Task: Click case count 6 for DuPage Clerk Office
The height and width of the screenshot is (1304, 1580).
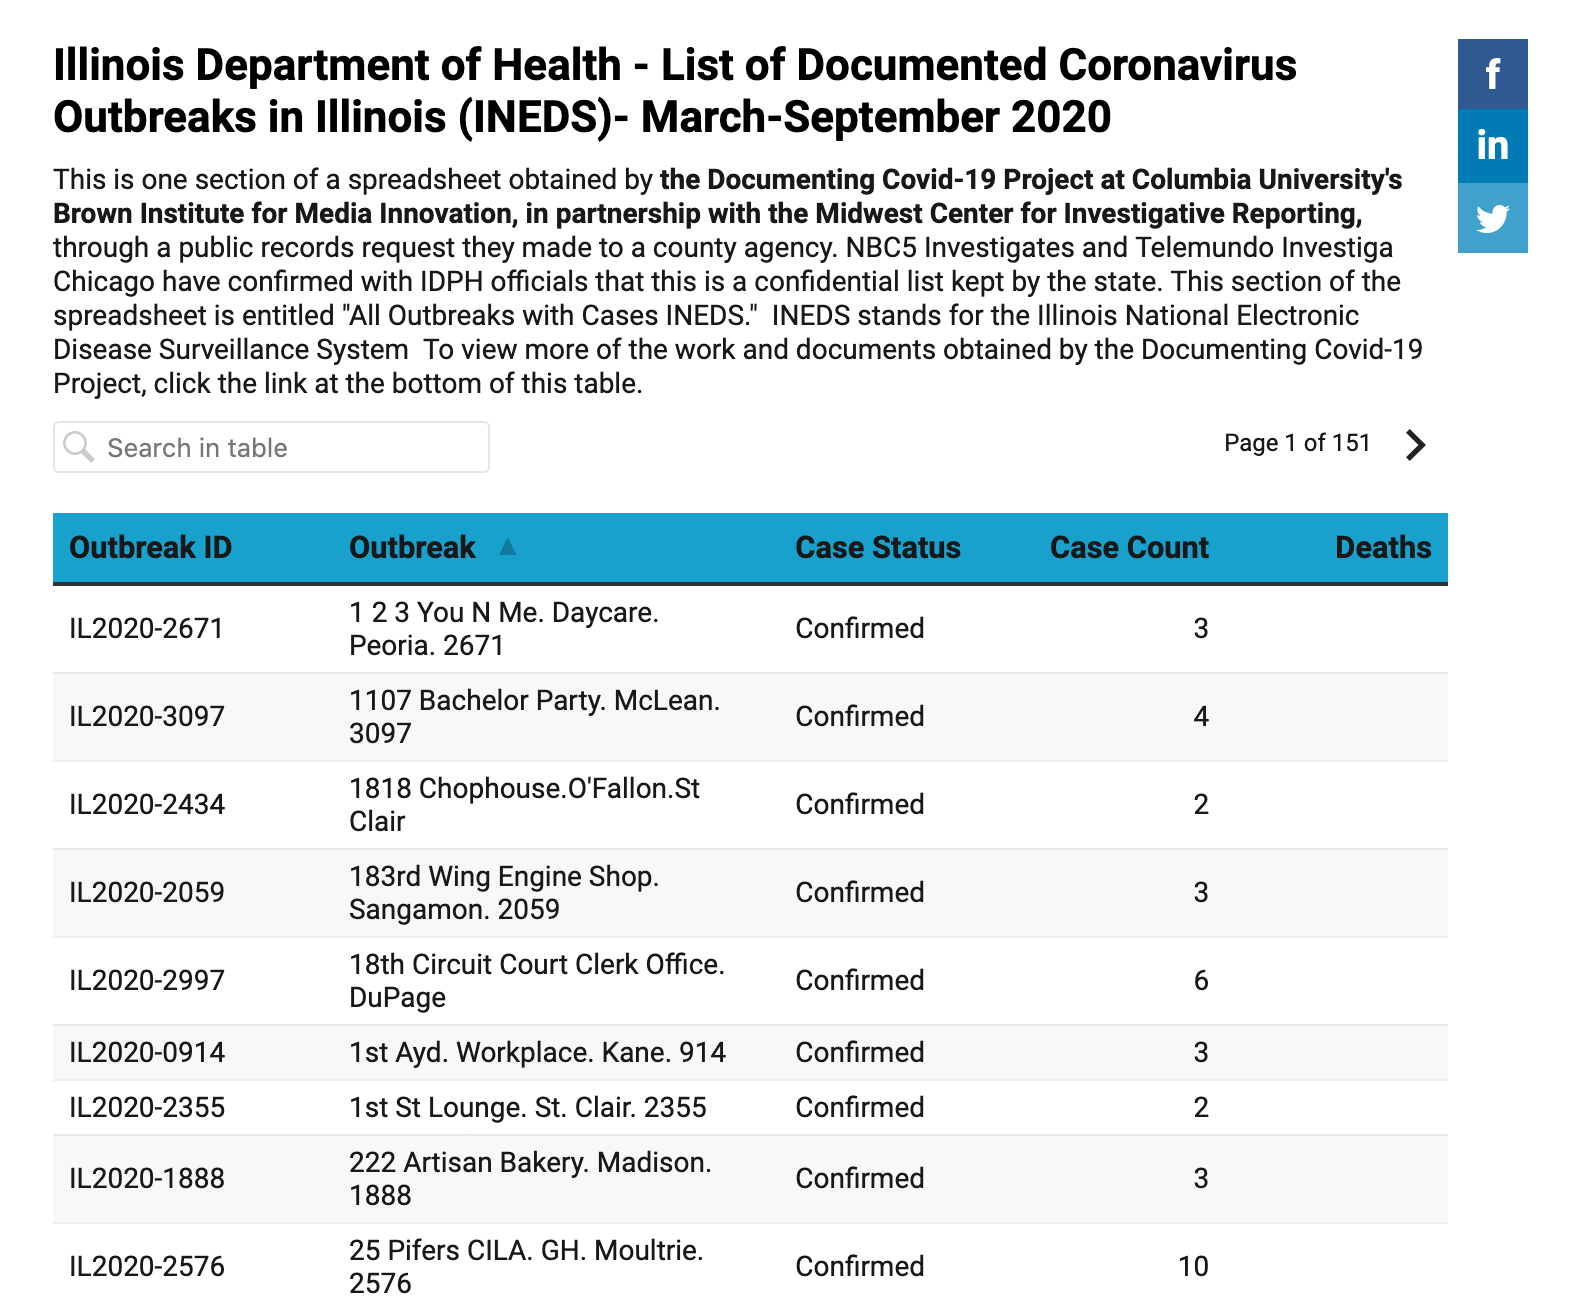Action: point(1201,980)
